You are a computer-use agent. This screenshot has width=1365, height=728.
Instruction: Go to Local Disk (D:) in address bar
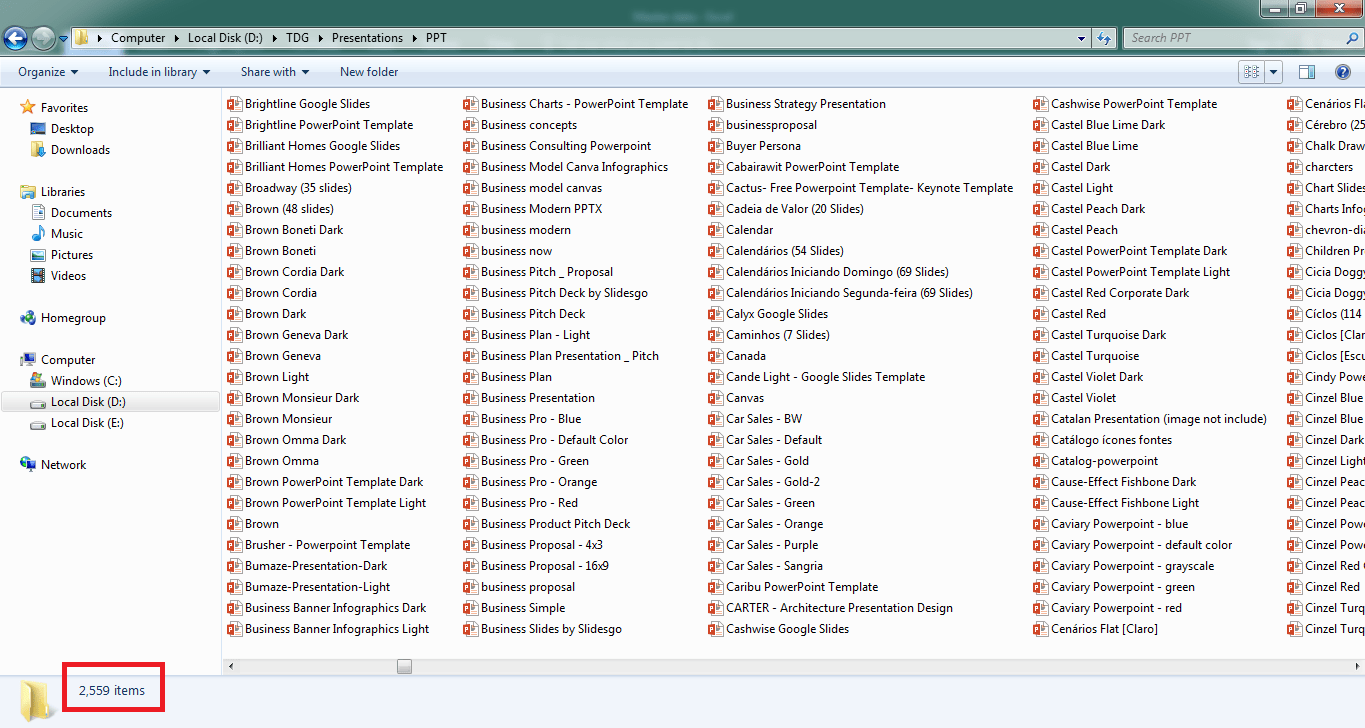[x=225, y=38]
